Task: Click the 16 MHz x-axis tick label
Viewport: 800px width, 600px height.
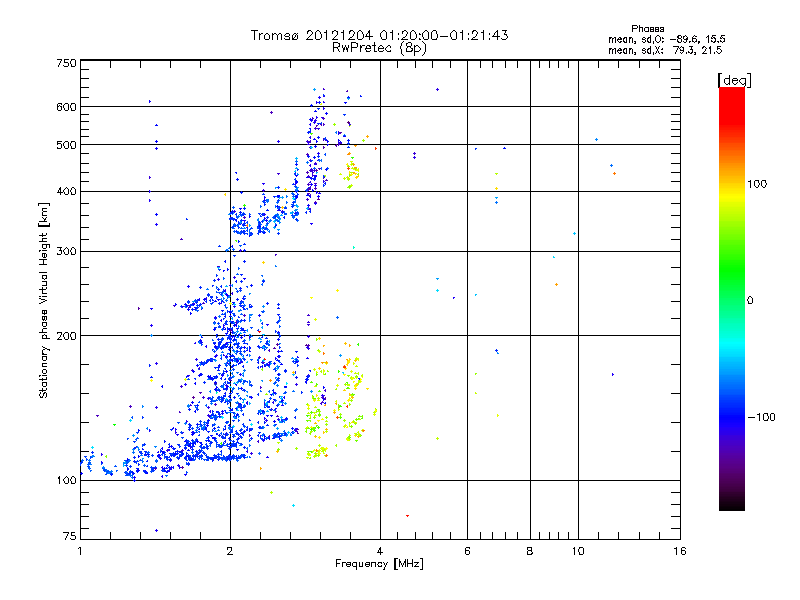Action: 680,551
